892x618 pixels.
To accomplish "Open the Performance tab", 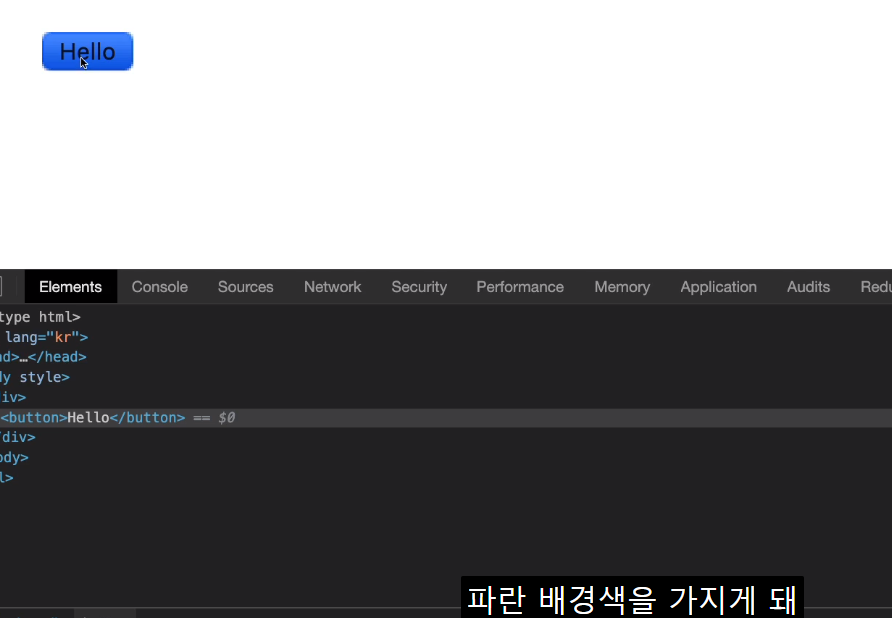I will (x=520, y=287).
